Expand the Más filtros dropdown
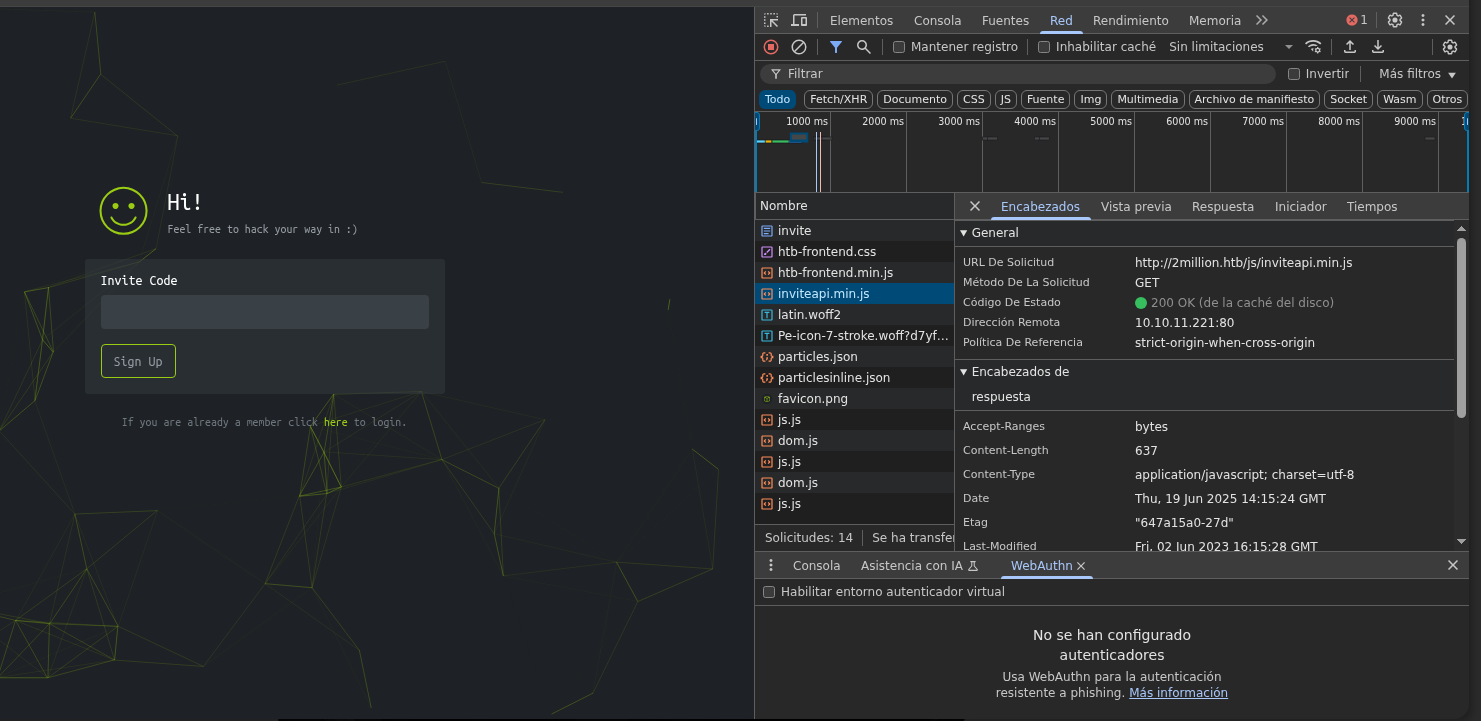 coord(1417,74)
